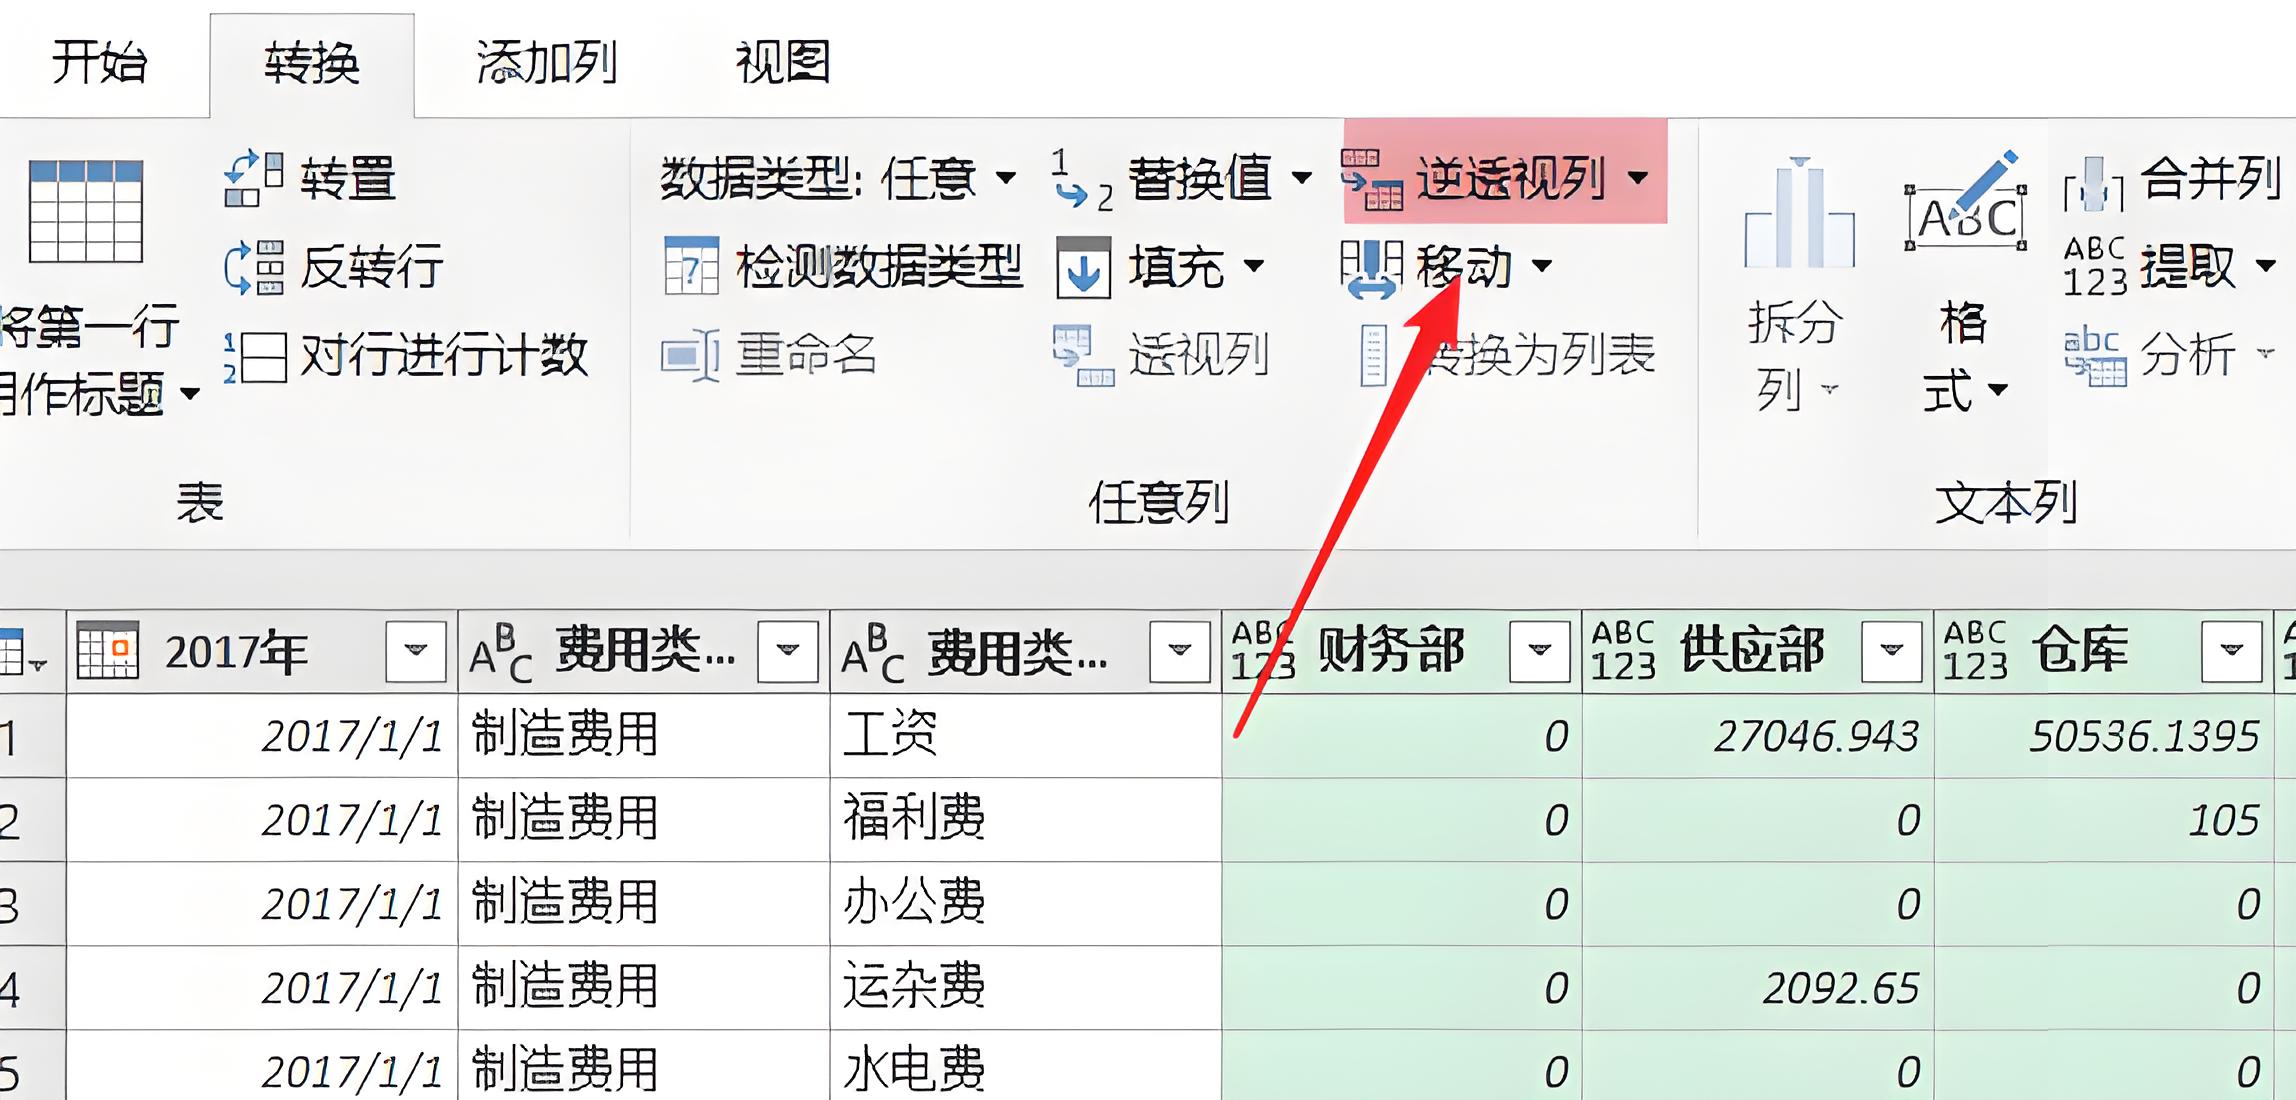This screenshot has width=2296, height=1100.
Task: Open the 财务部 column filter dropdown
Action: tap(1540, 651)
